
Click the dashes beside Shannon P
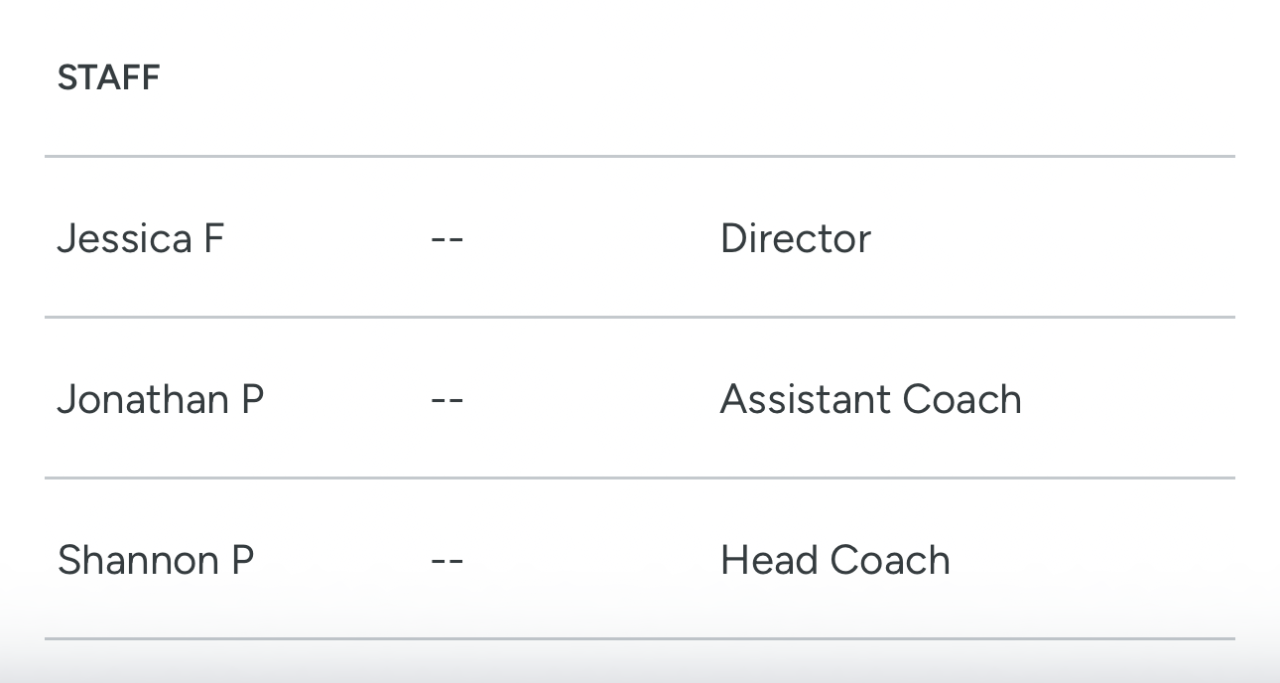point(447,560)
